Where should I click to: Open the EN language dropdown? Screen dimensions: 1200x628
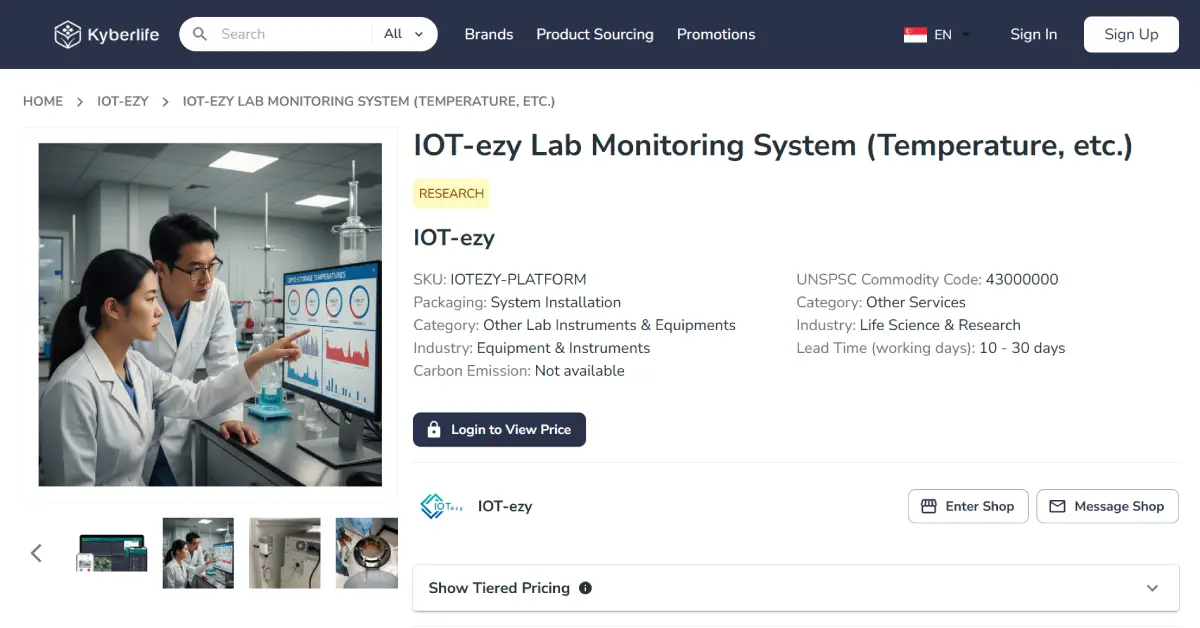coord(952,34)
